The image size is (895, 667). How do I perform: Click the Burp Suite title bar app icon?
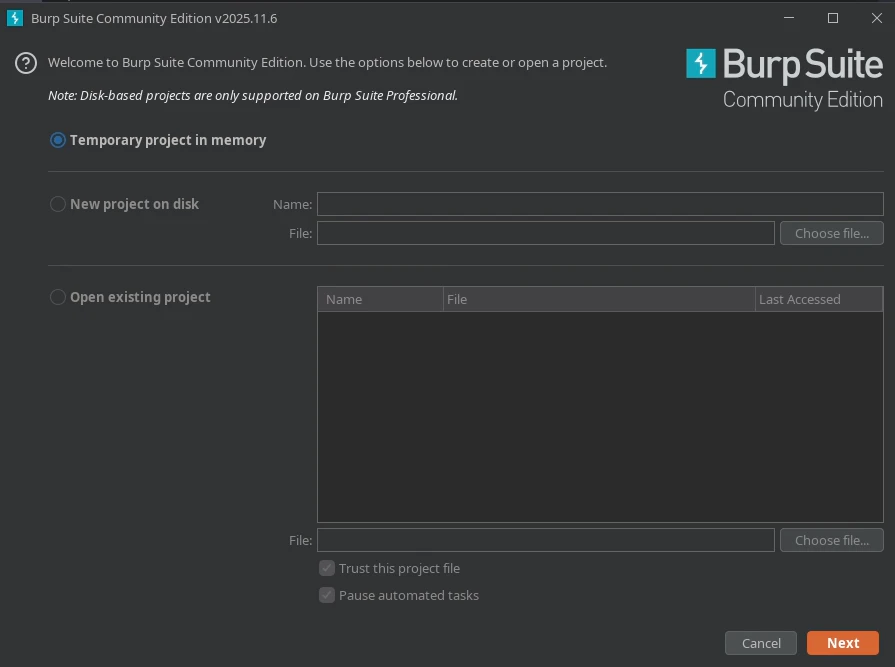point(15,18)
